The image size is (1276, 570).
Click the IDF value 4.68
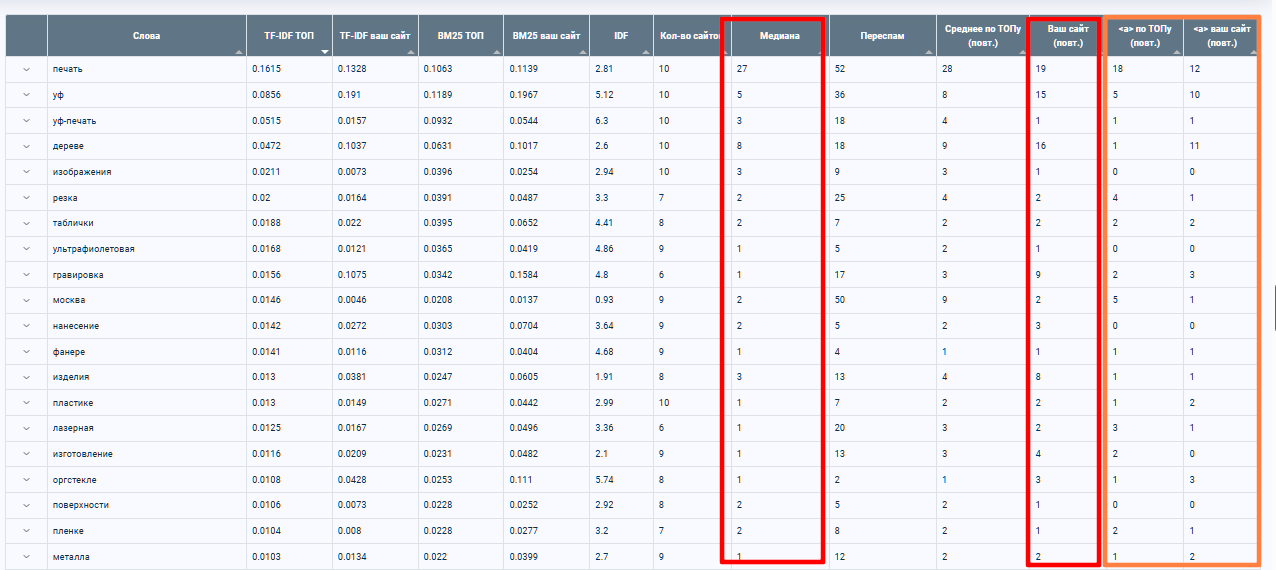pyautogui.click(x=603, y=352)
